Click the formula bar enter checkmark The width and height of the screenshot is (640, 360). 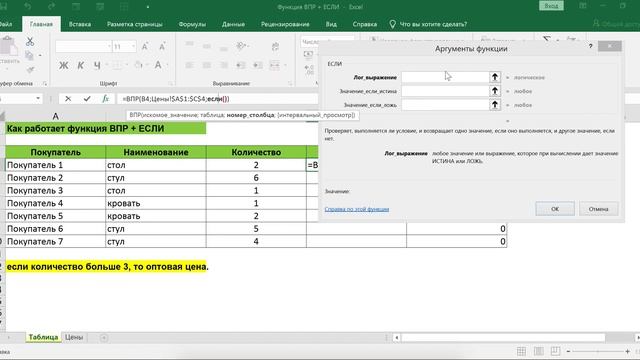[x=87, y=99]
